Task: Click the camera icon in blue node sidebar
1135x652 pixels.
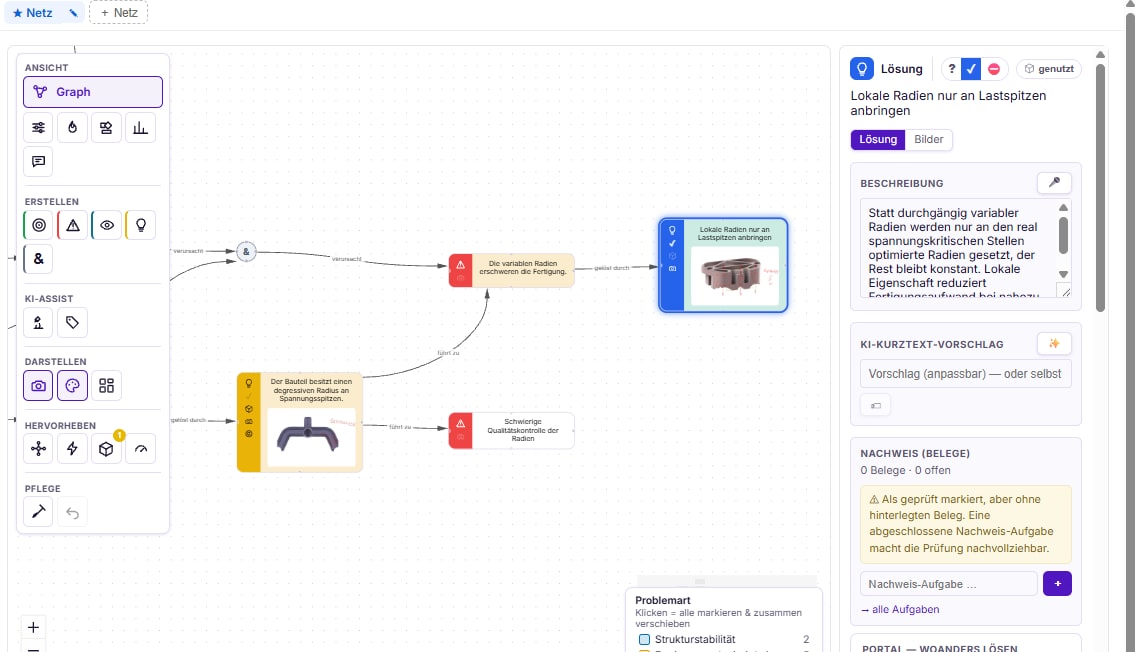Action: pyautogui.click(x=672, y=268)
